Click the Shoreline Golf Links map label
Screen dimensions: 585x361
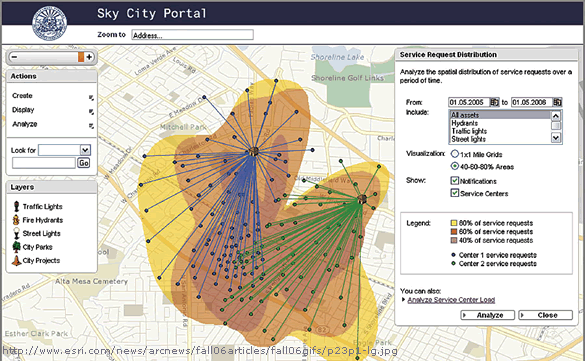coord(347,78)
